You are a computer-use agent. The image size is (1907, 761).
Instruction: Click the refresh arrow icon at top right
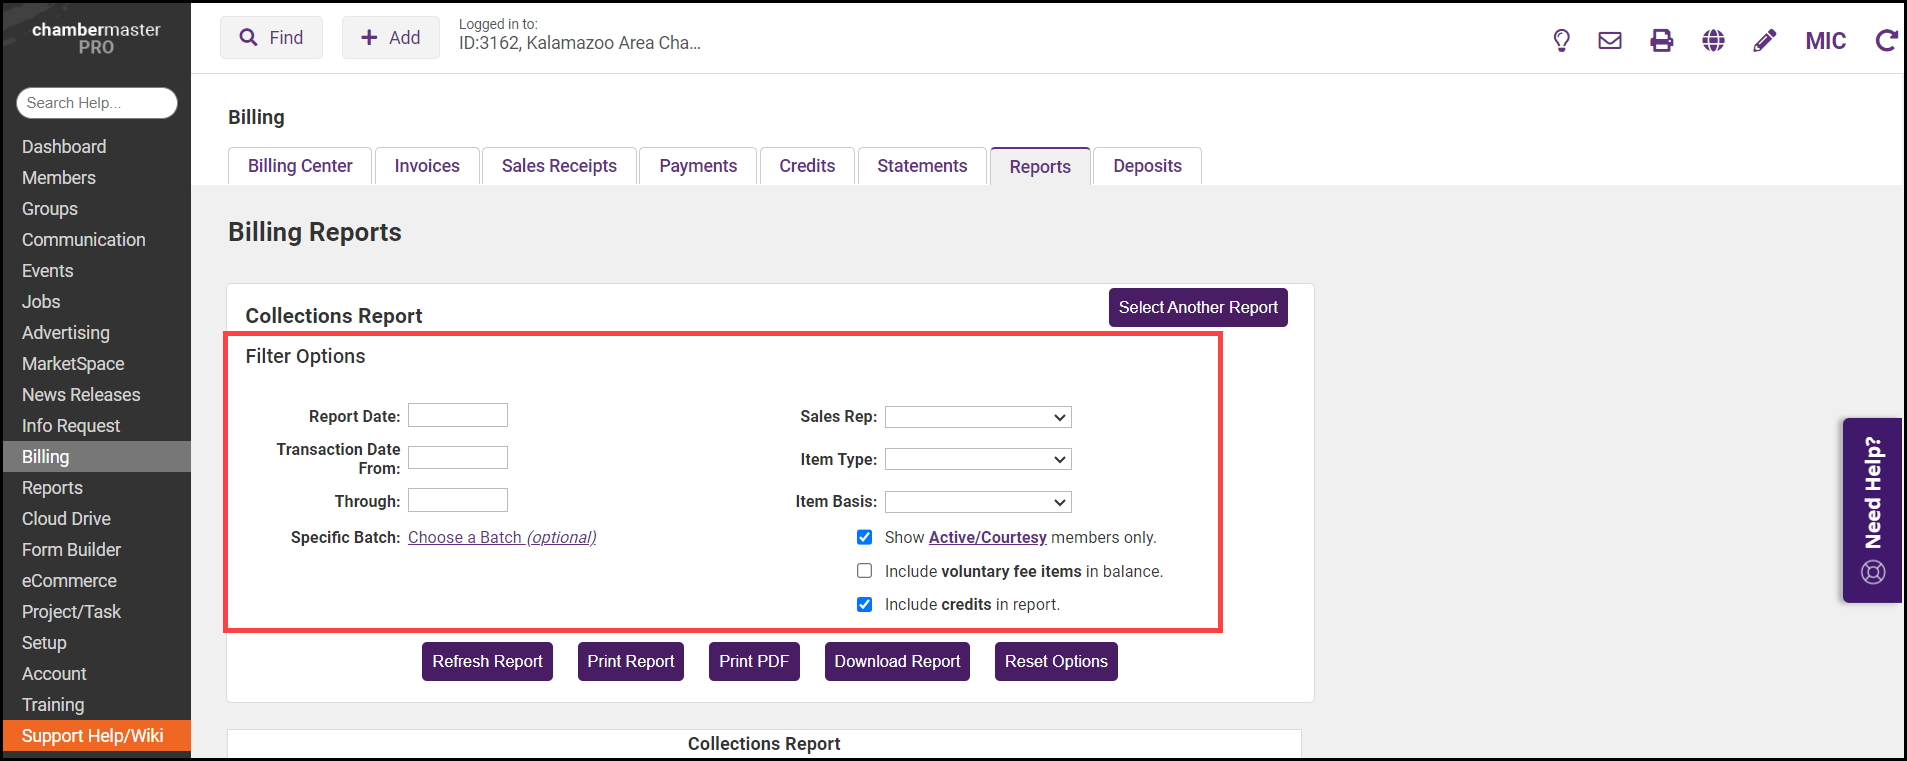click(1886, 41)
